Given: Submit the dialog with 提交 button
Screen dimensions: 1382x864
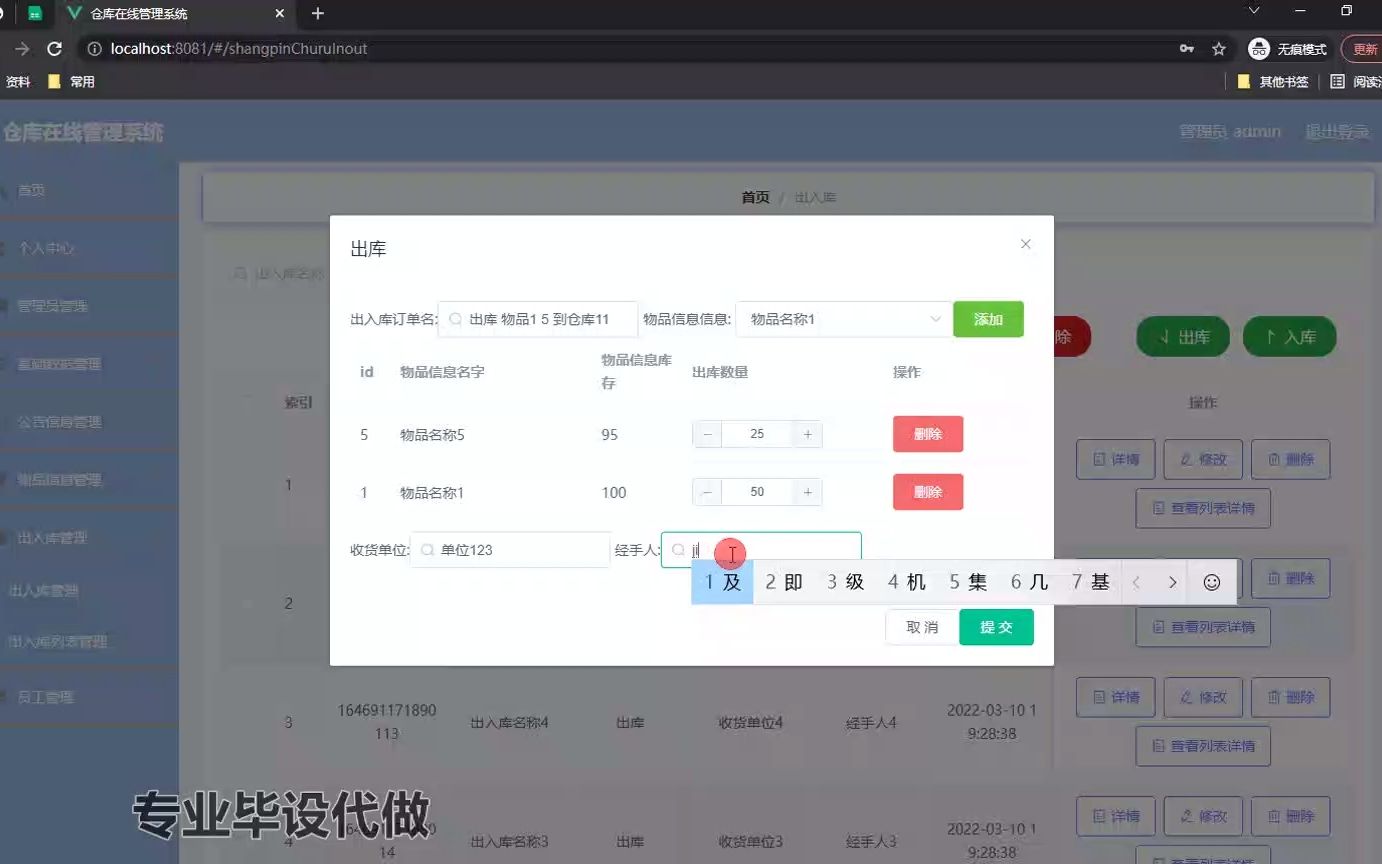Looking at the screenshot, I should (x=996, y=627).
